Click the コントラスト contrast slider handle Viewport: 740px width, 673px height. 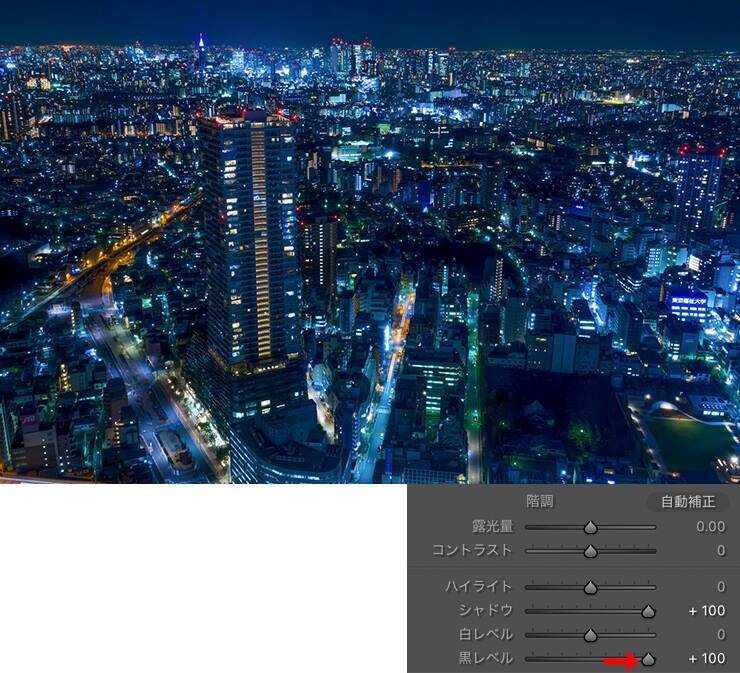pos(590,551)
